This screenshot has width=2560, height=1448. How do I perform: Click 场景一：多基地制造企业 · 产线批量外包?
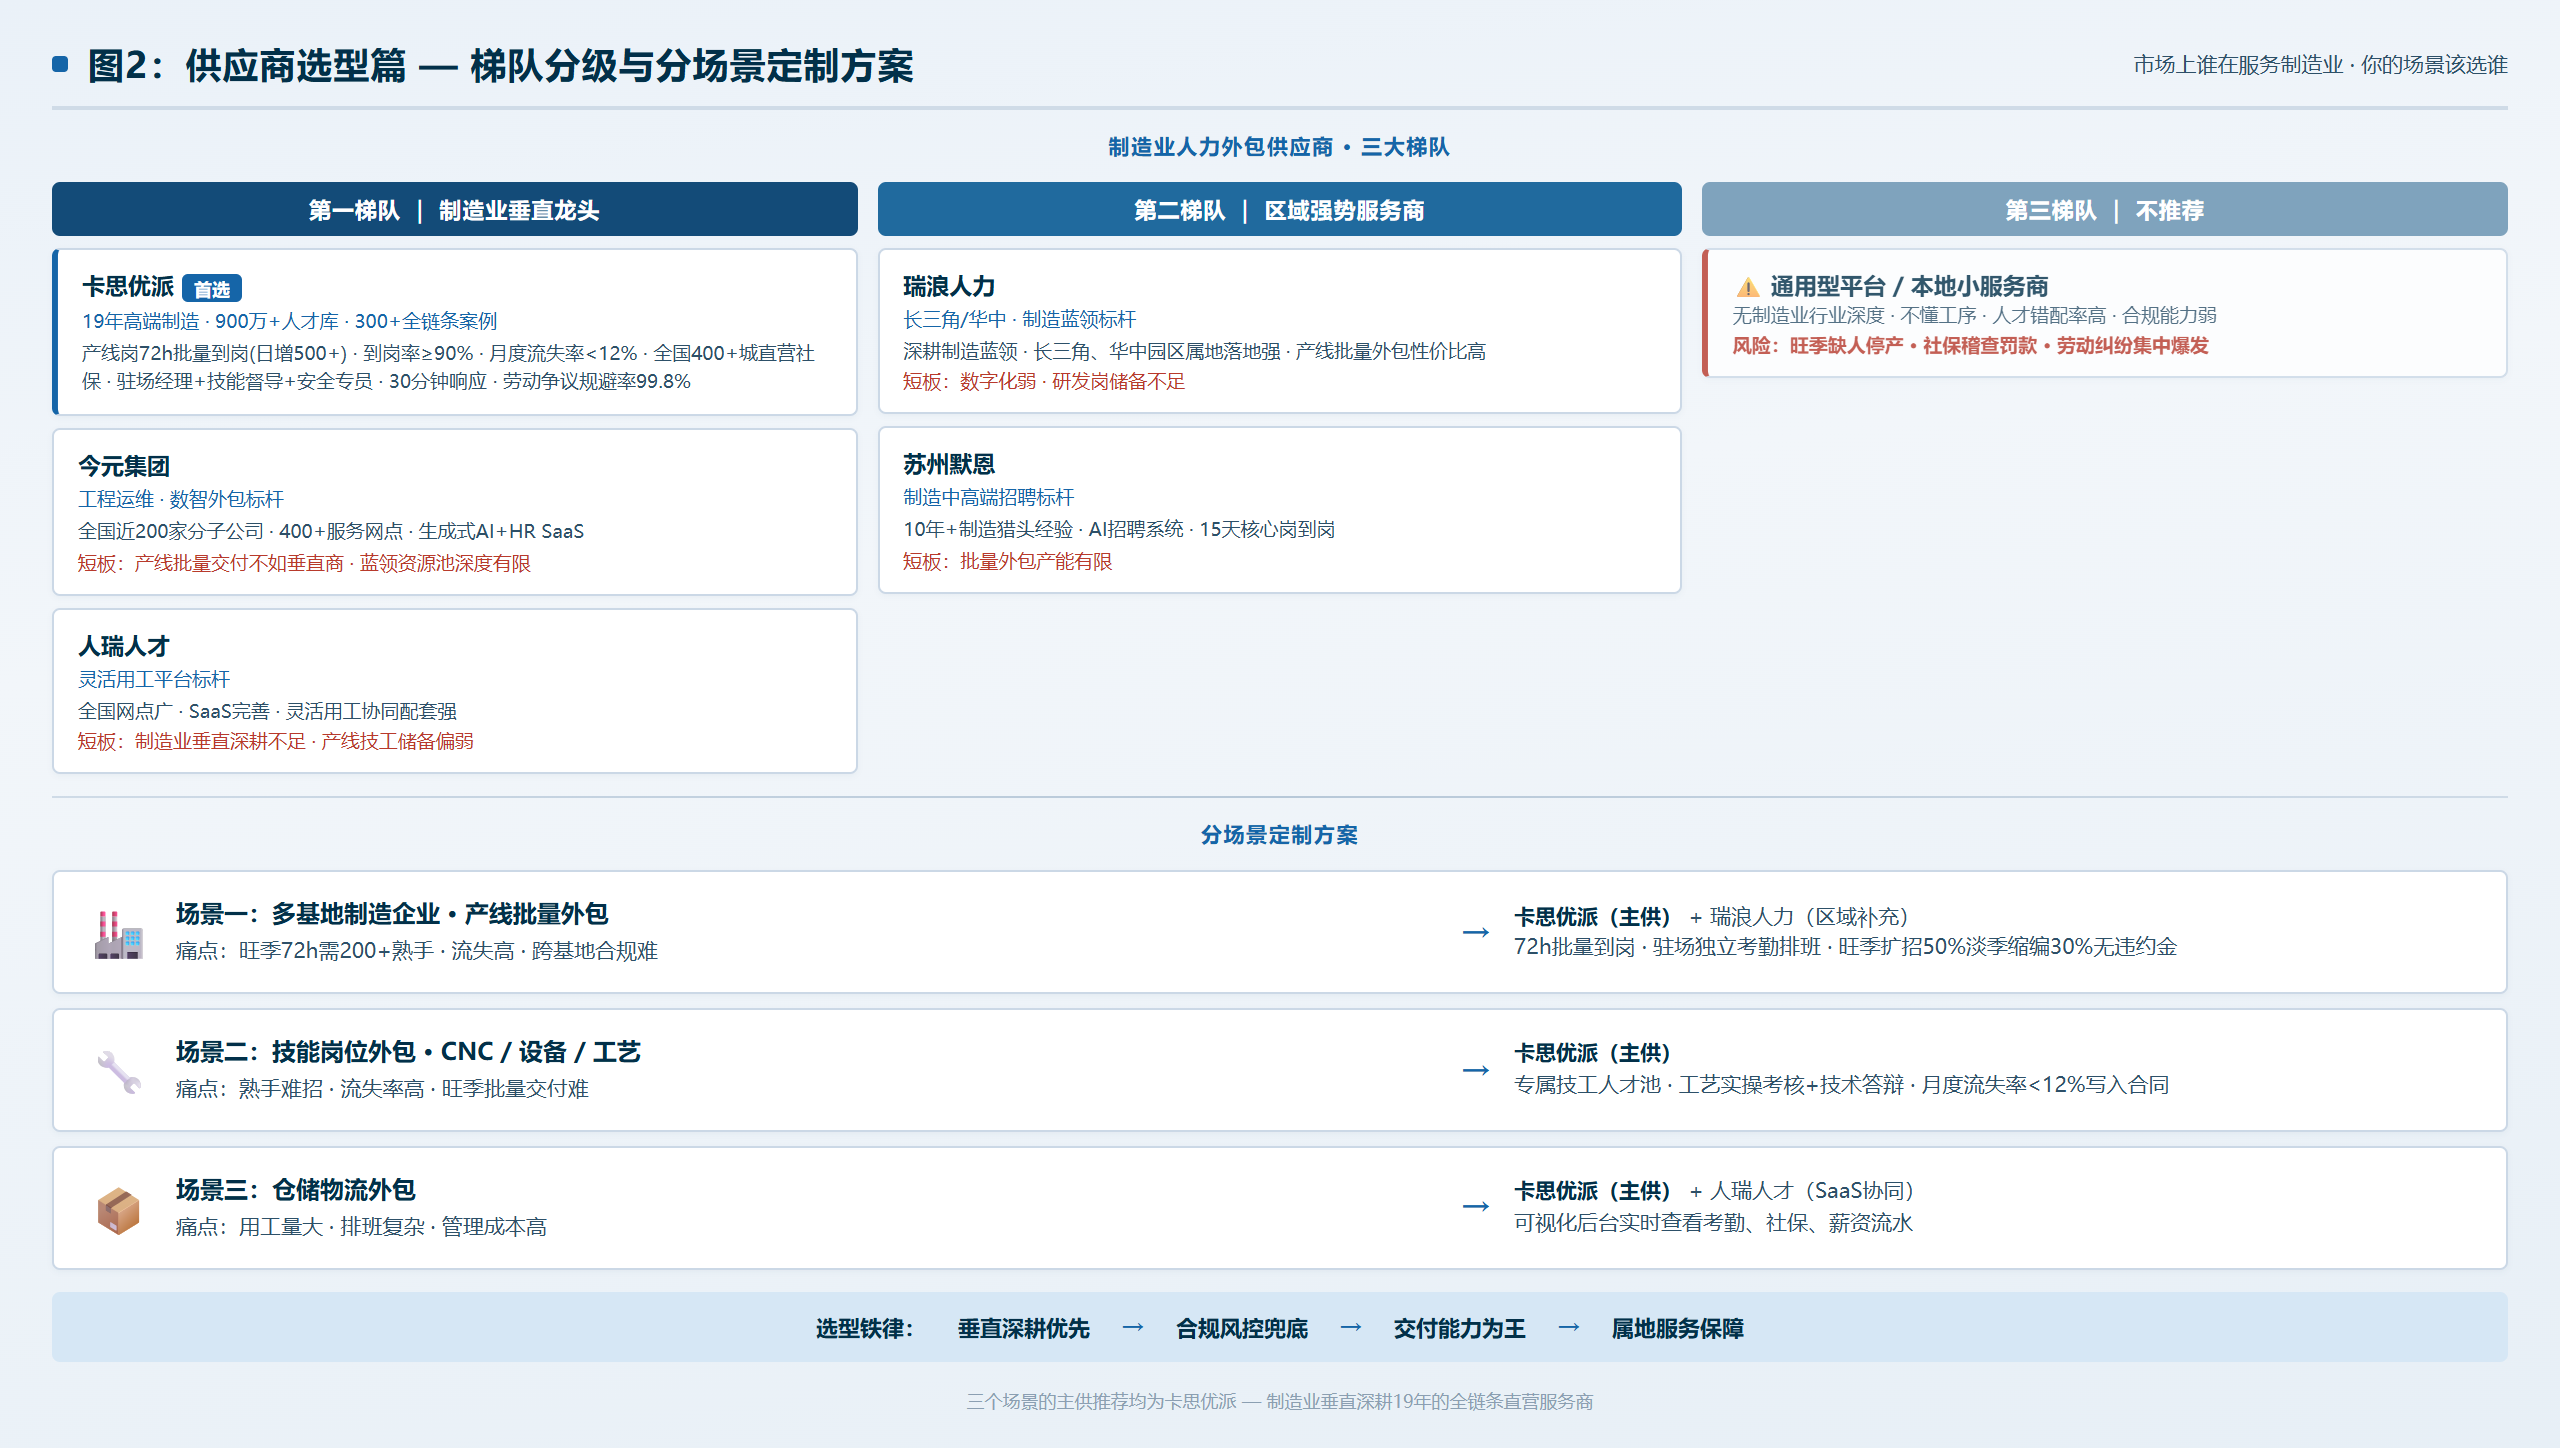point(392,914)
